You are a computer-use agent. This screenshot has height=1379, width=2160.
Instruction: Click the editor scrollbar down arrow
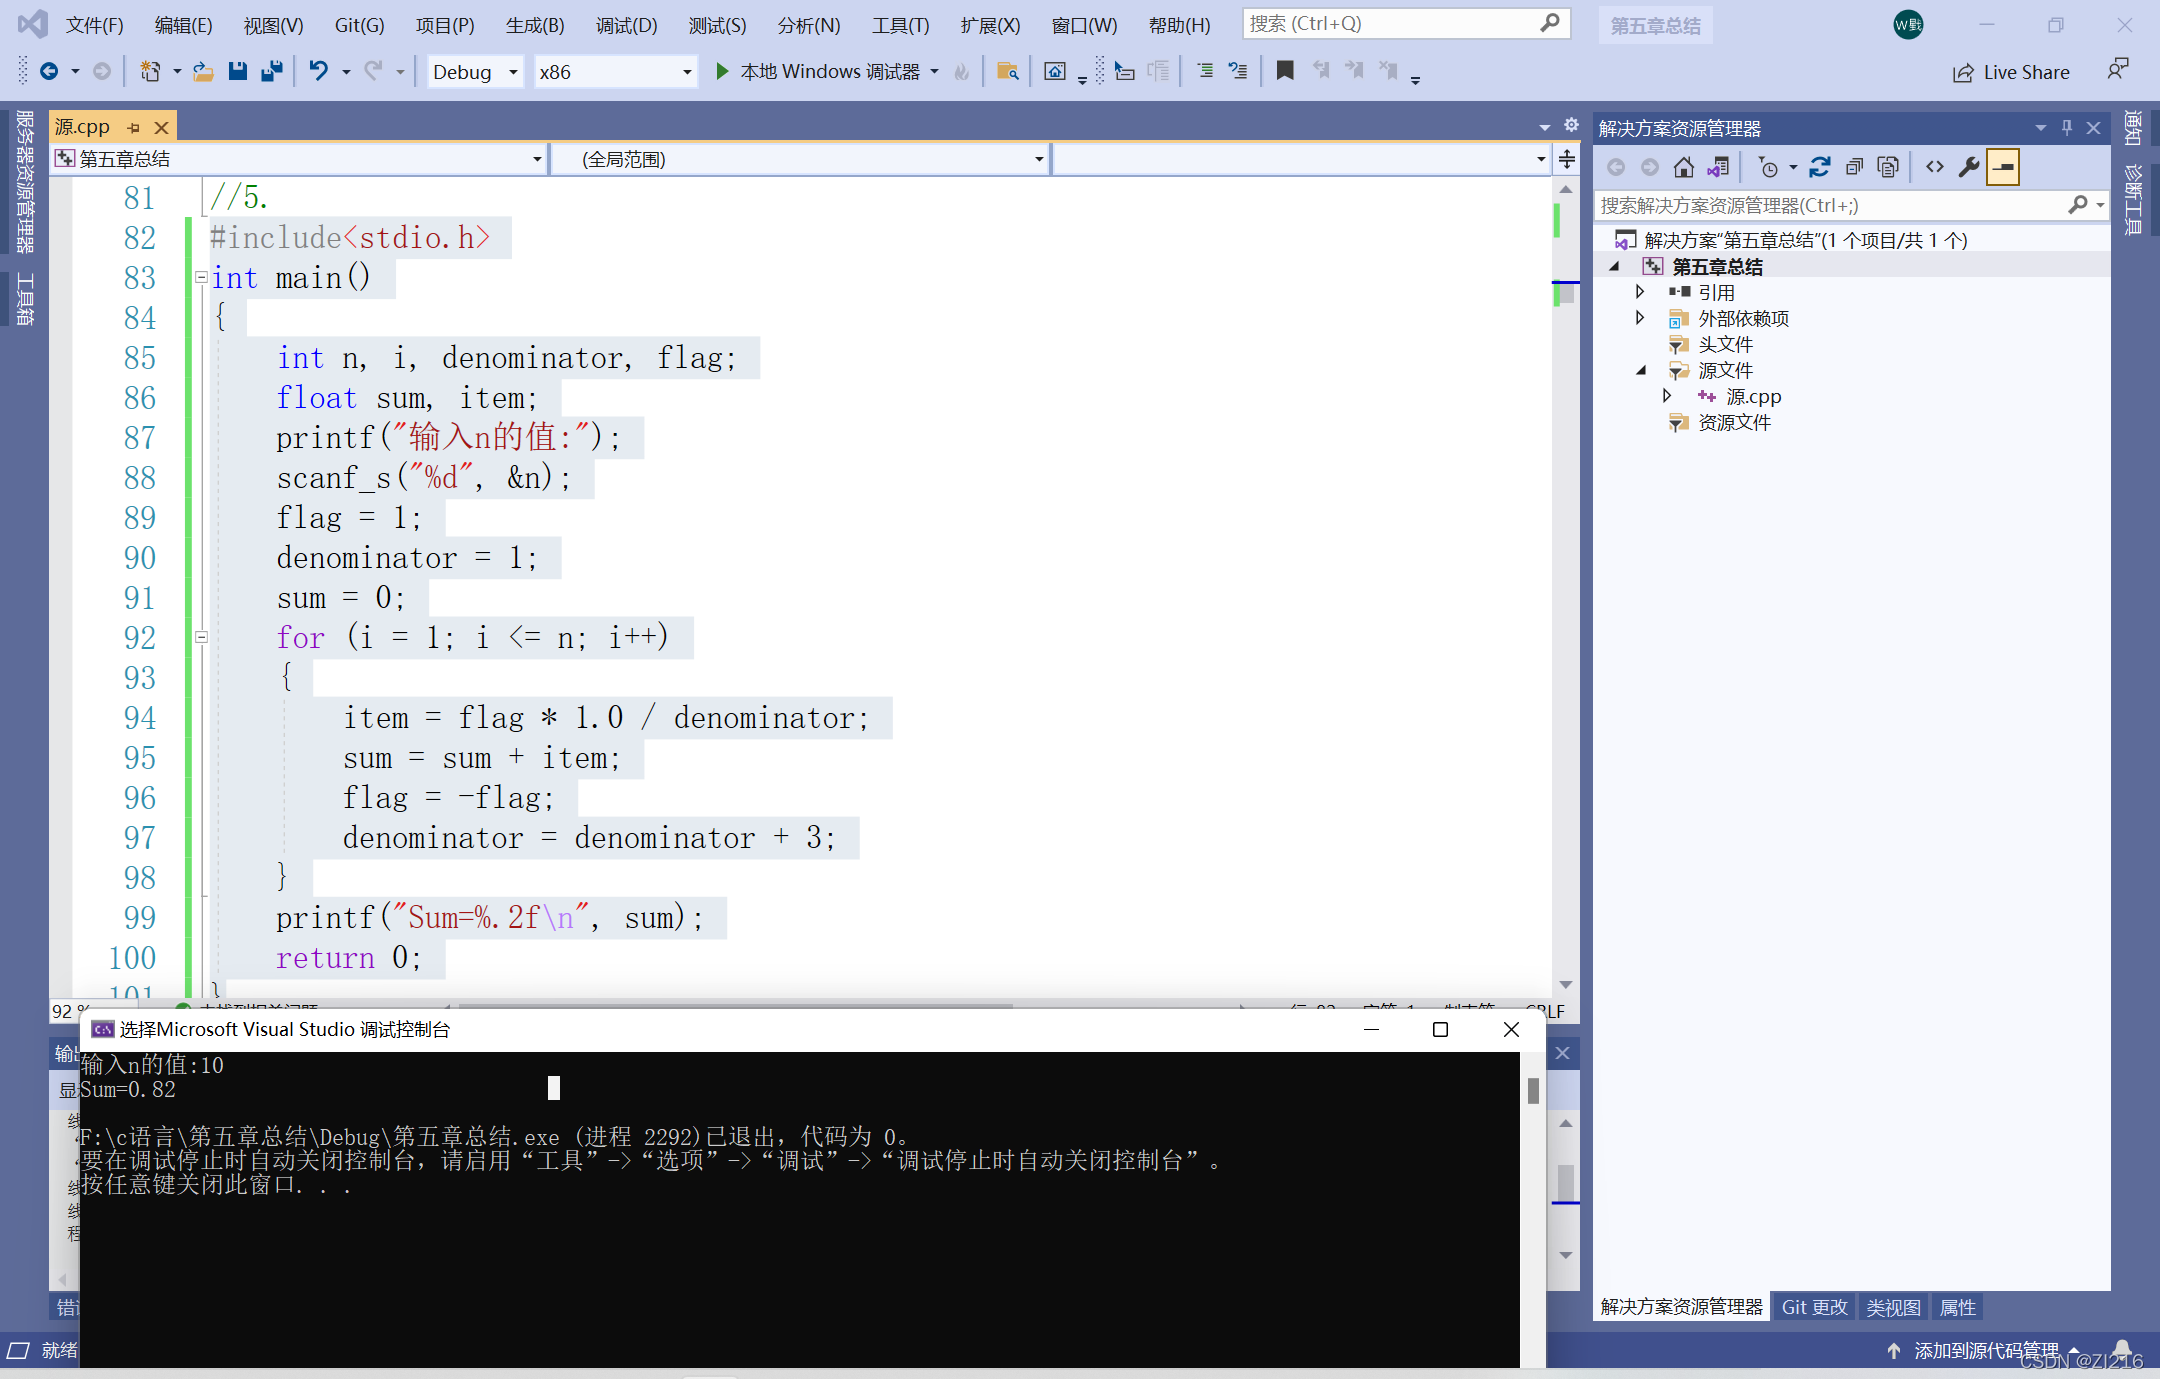point(1566,985)
